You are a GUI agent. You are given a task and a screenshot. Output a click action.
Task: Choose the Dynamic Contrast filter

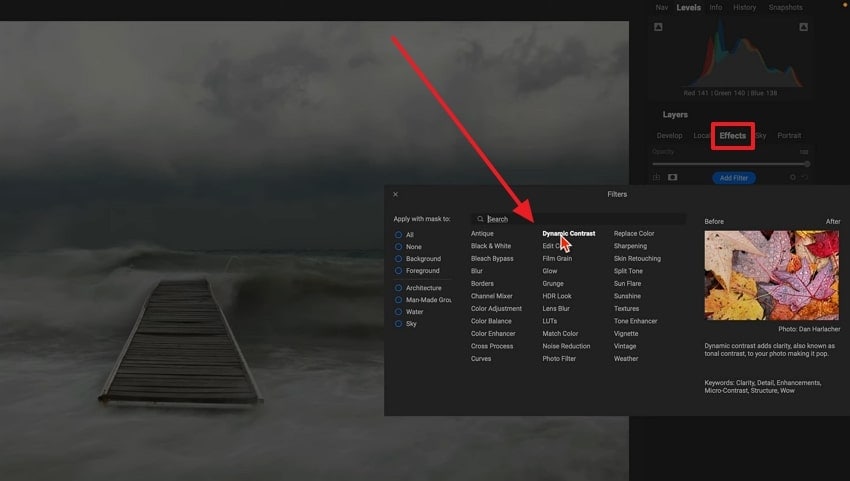(x=569, y=234)
